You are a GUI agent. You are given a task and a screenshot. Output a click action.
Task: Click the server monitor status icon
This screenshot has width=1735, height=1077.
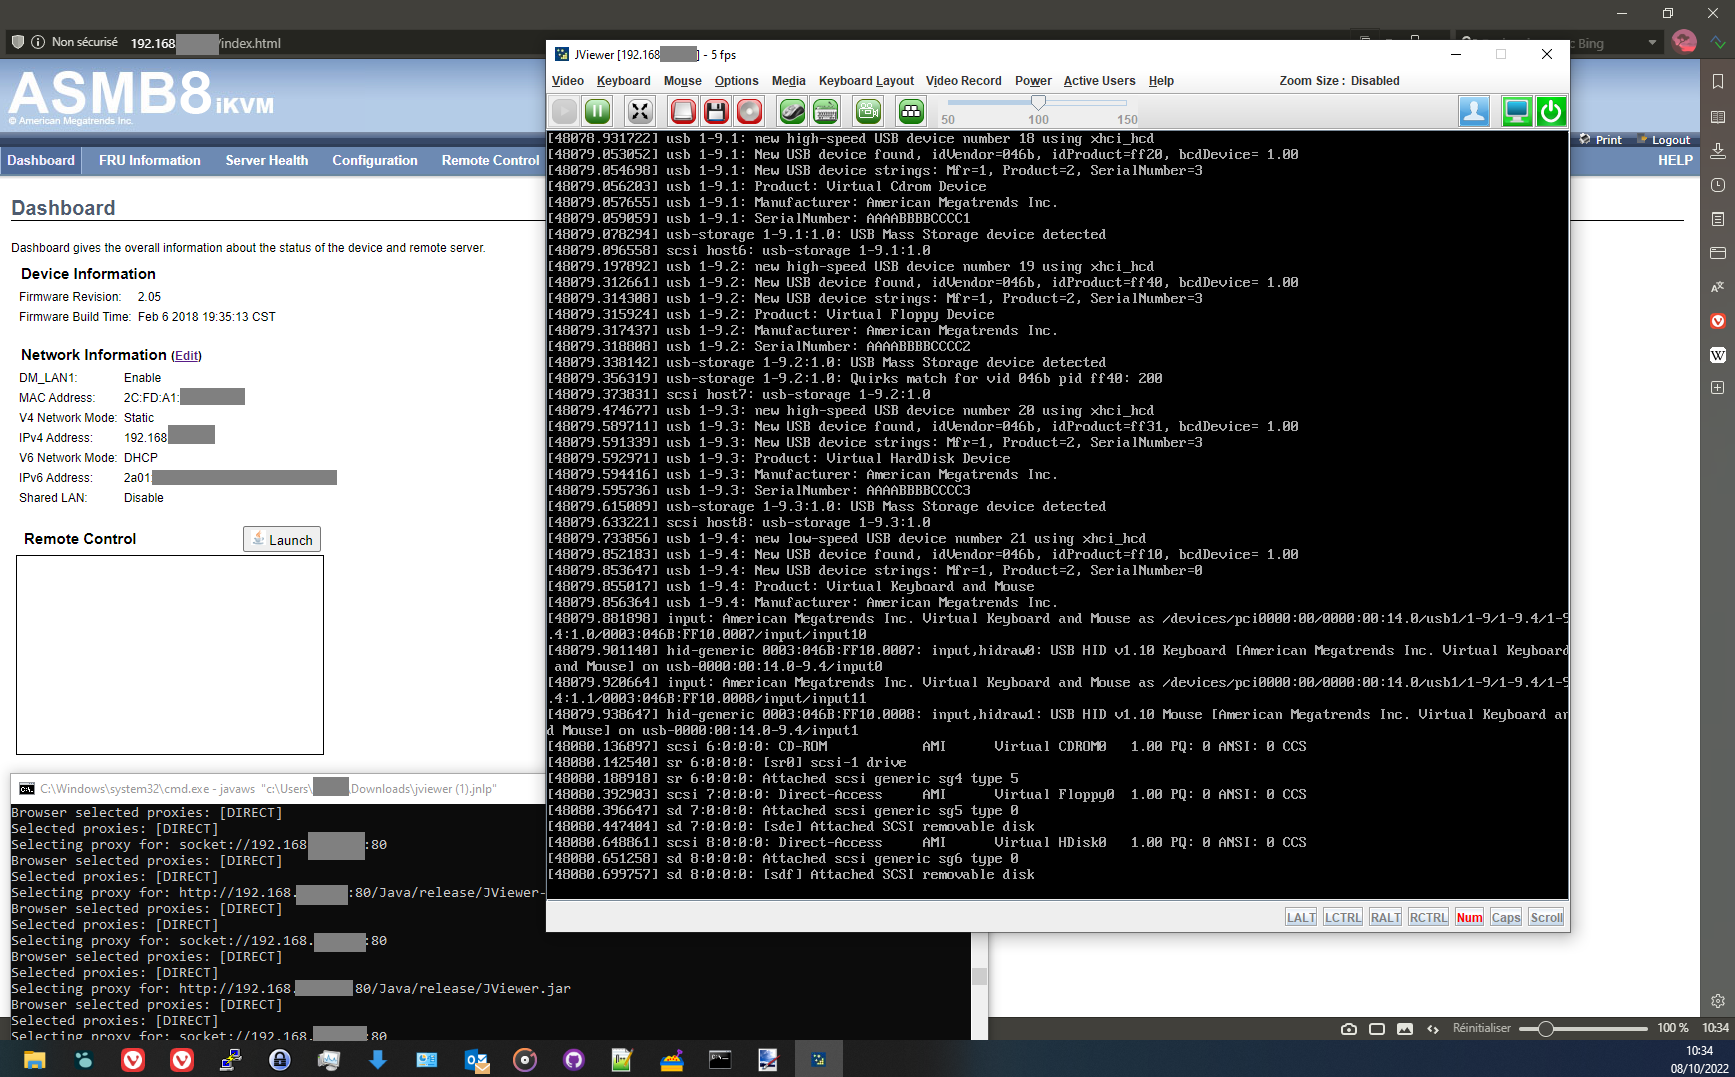click(x=1516, y=111)
